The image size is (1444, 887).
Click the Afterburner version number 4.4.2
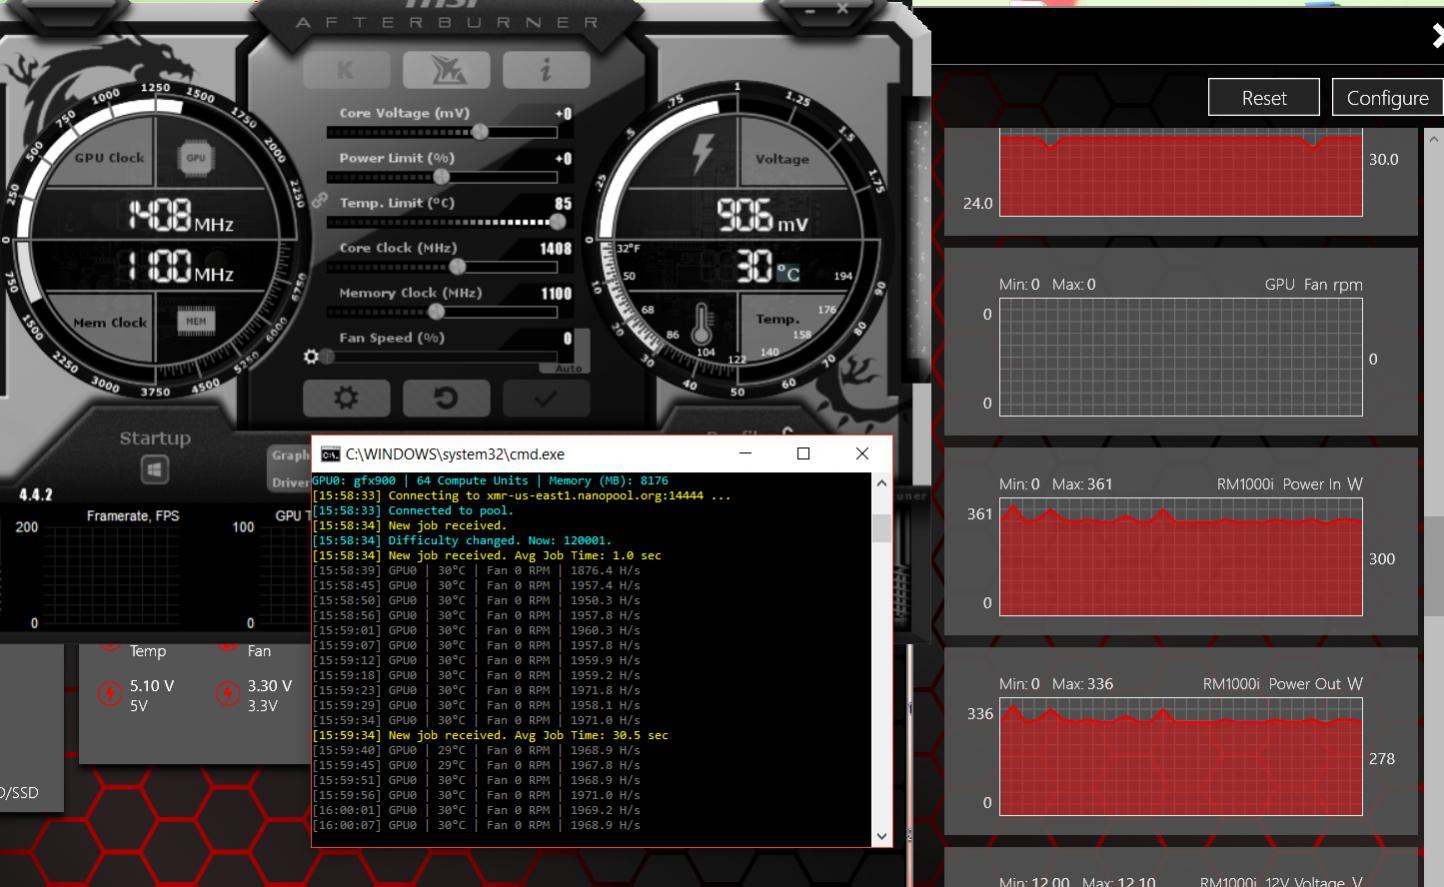tap(36, 494)
